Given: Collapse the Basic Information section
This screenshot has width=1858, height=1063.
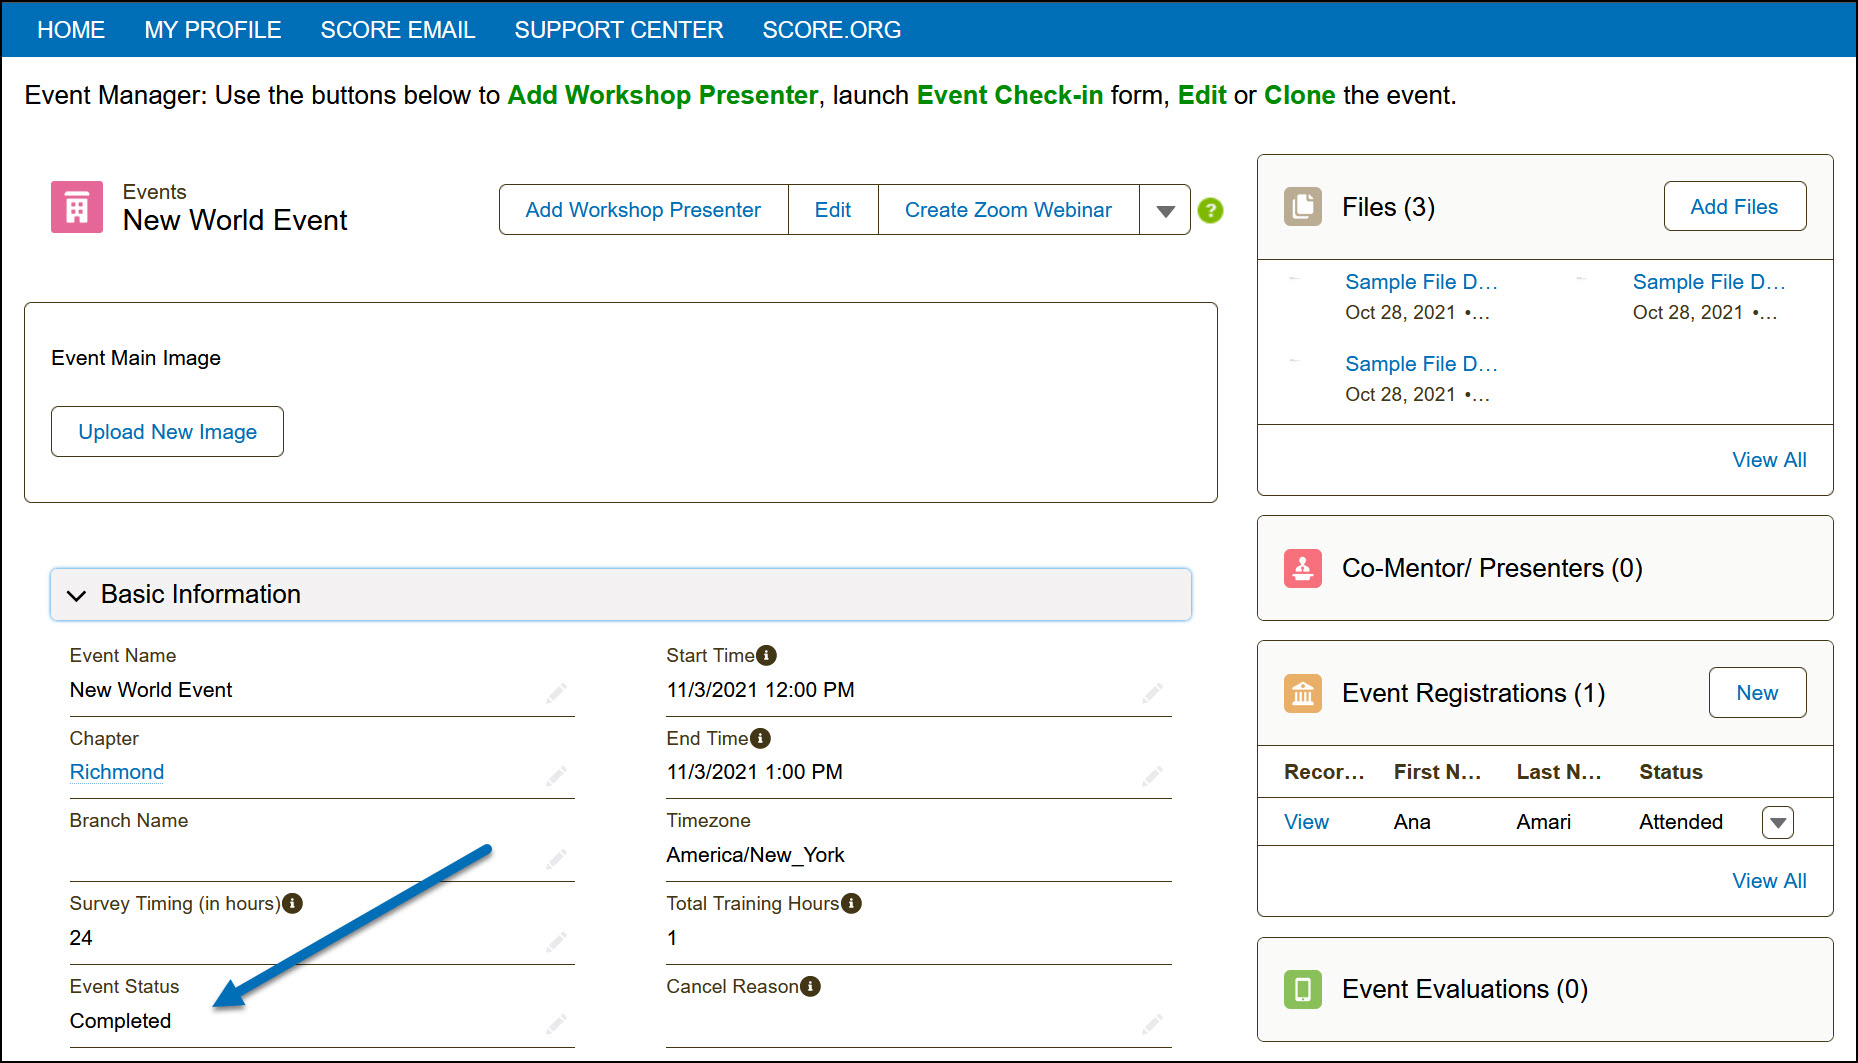Looking at the screenshot, I should coord(77,595).
